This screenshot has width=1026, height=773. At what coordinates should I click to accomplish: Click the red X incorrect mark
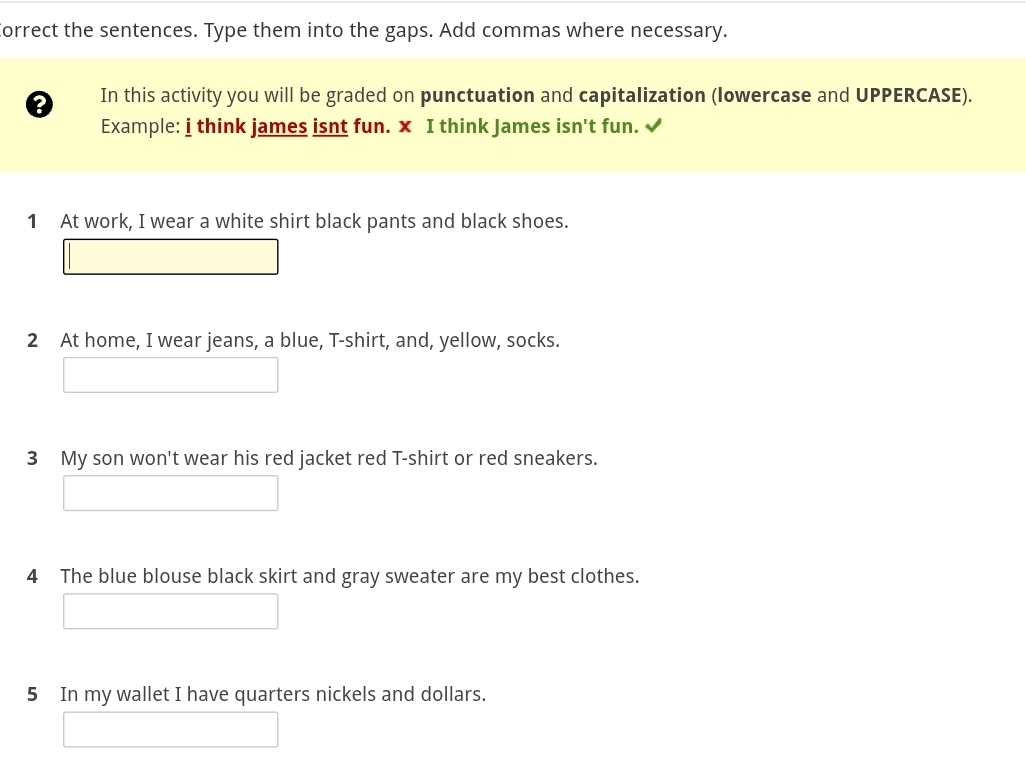[x=405, y=127]
